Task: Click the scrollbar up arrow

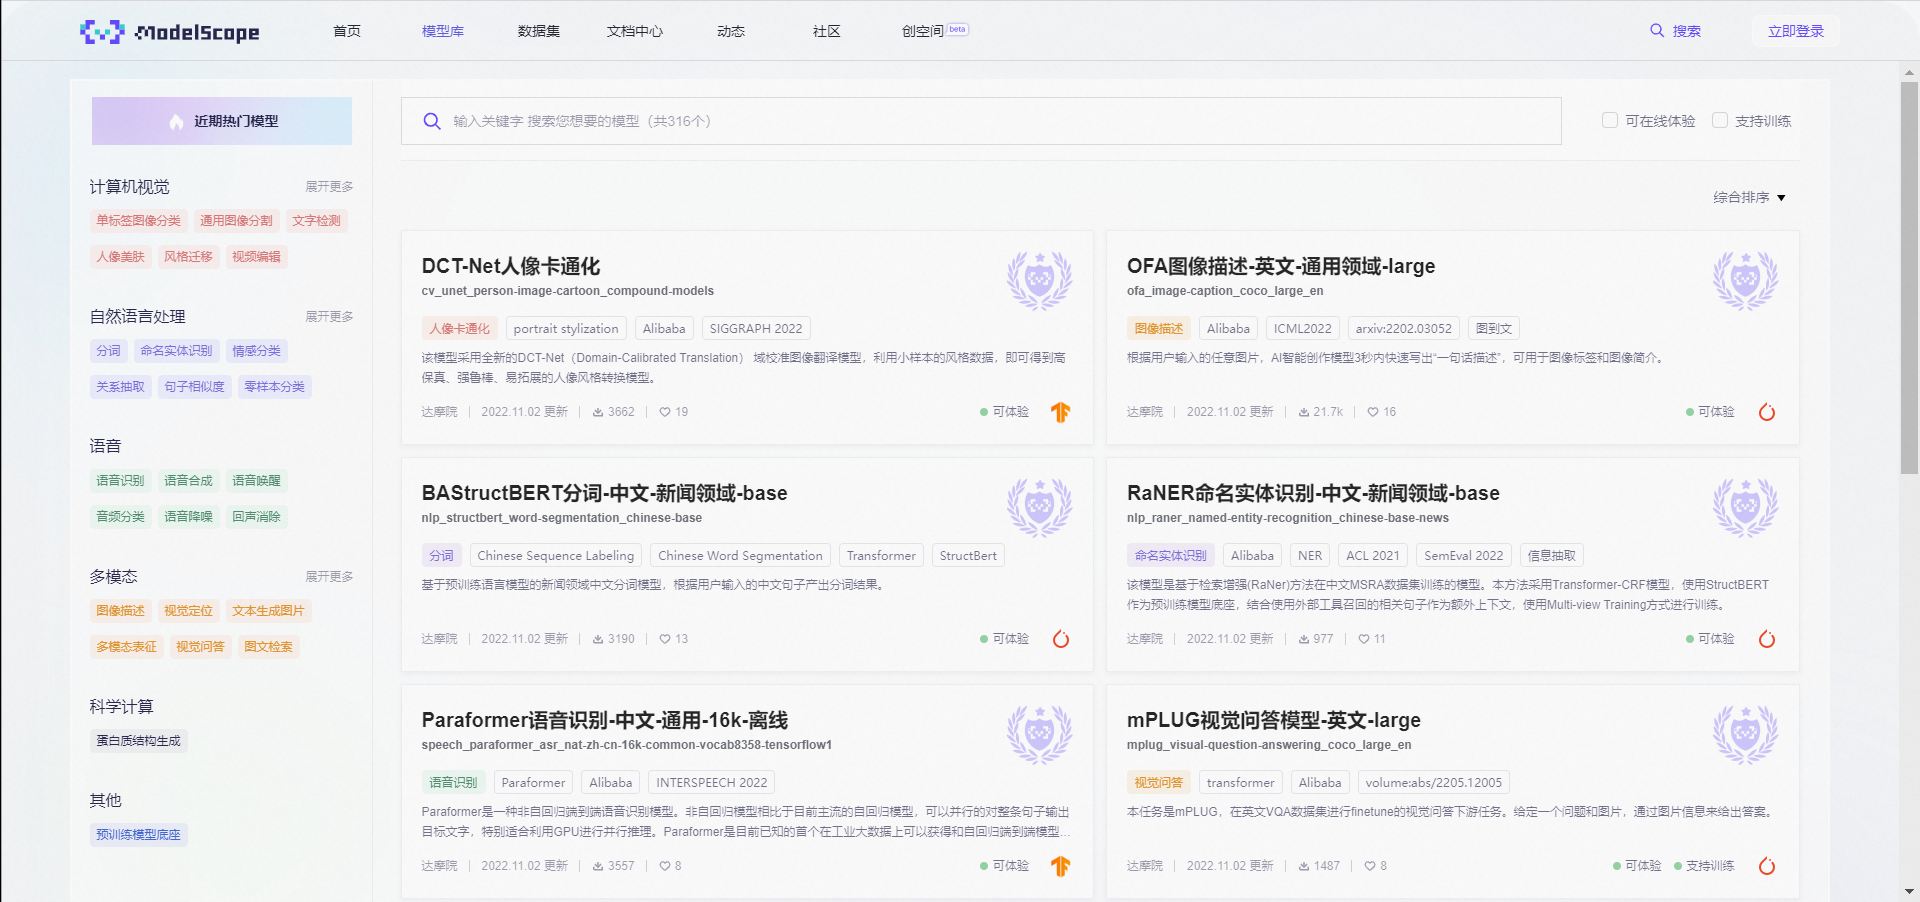Action: (x=1910, y=72)
